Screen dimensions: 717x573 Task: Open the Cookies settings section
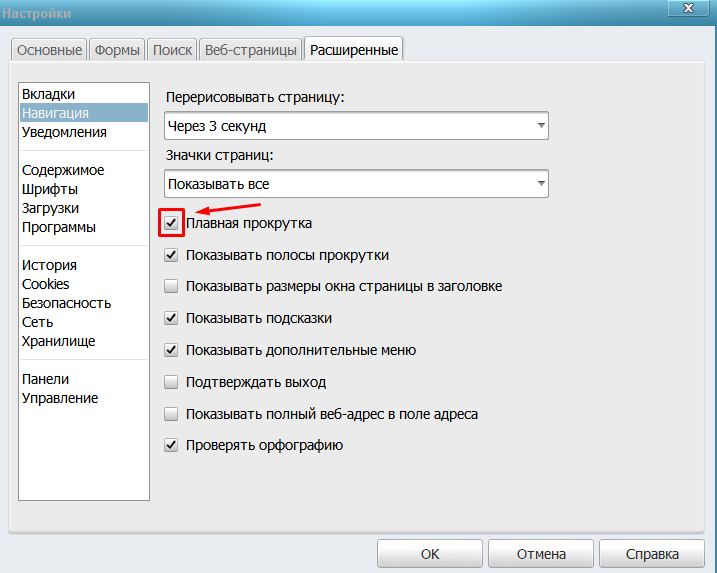coord(46,284)
